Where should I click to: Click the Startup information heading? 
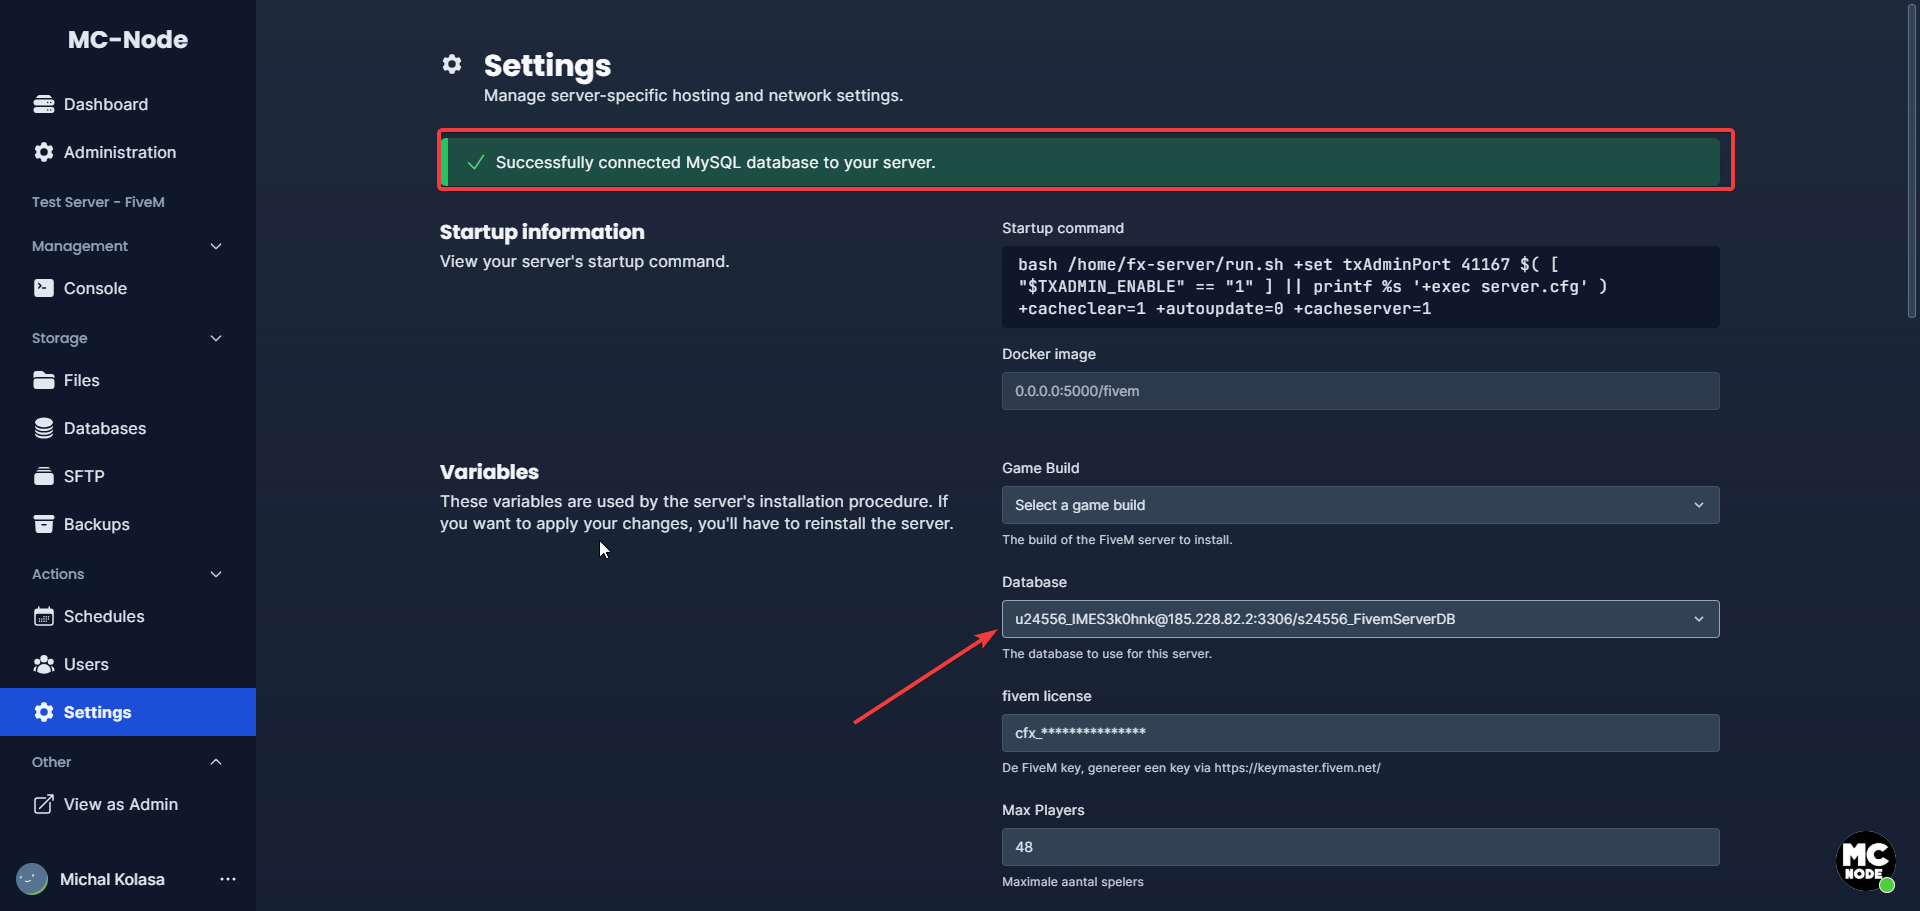(542, 232)
